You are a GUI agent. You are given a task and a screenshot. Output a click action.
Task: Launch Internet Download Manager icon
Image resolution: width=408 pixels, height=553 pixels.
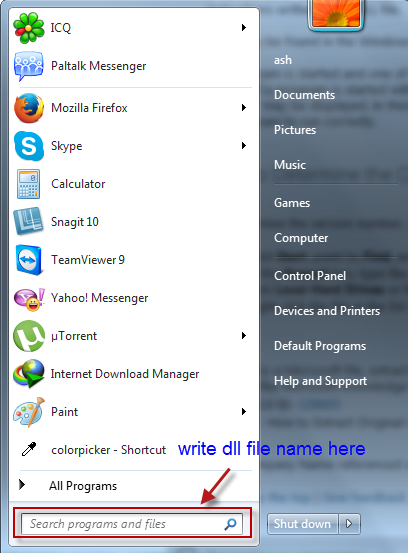29,373
